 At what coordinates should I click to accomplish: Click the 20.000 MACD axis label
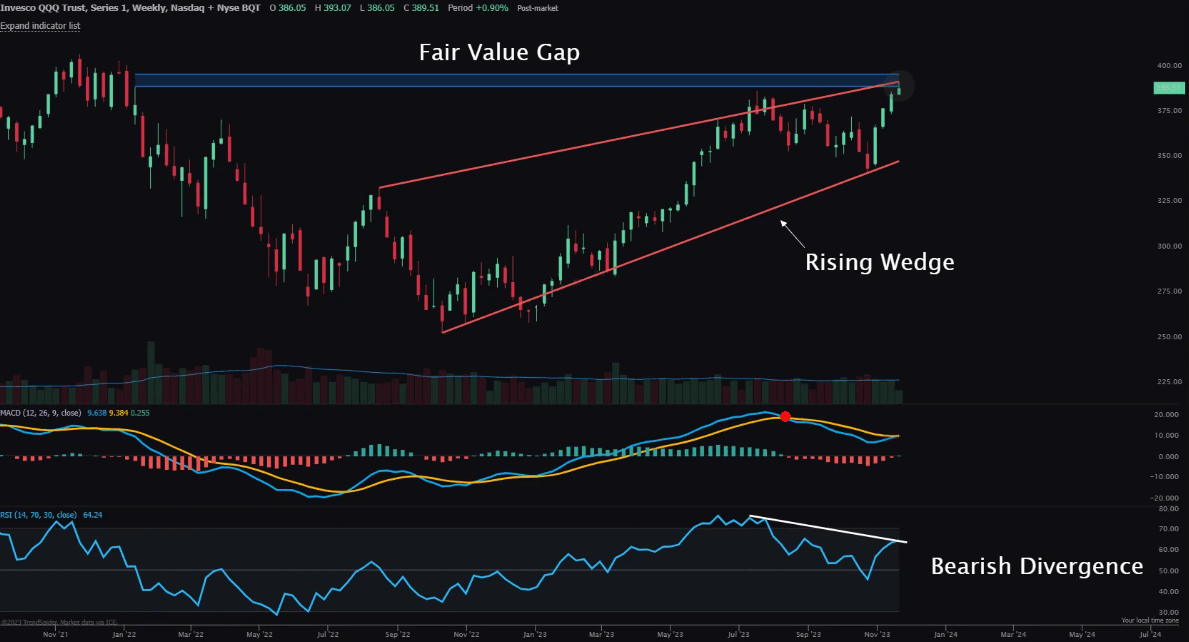[1166, 415]
